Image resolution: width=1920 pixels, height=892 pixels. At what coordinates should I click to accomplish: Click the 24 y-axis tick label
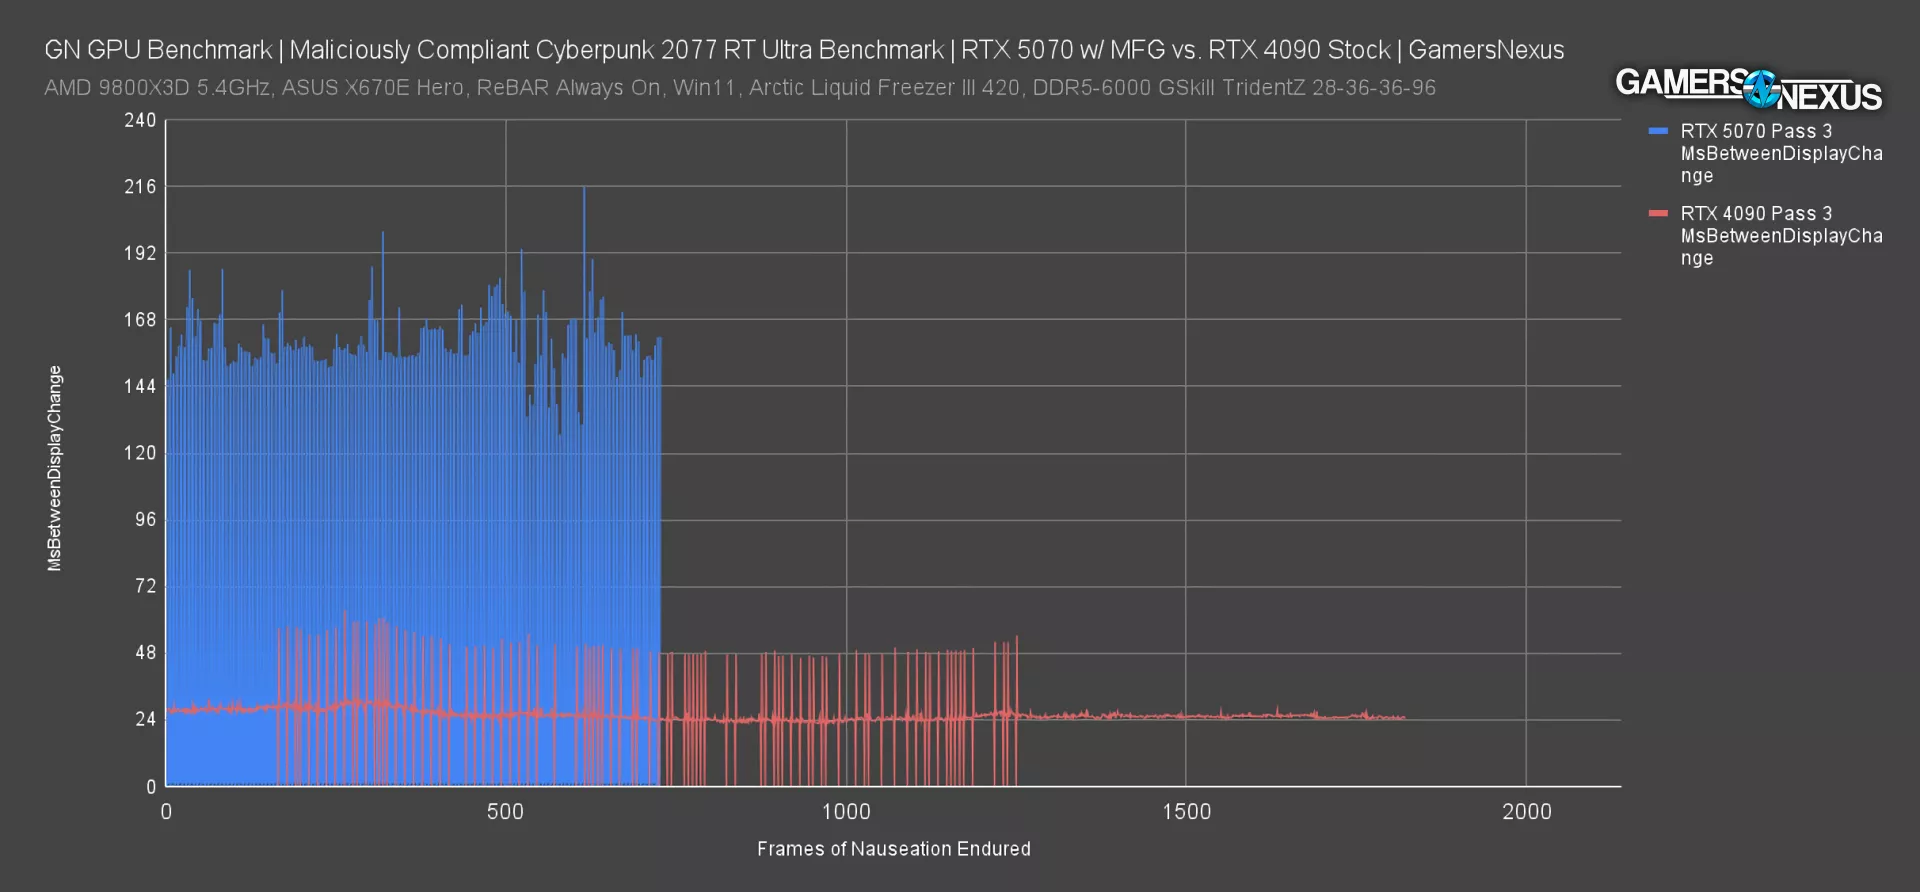click(x=145, y=719)
